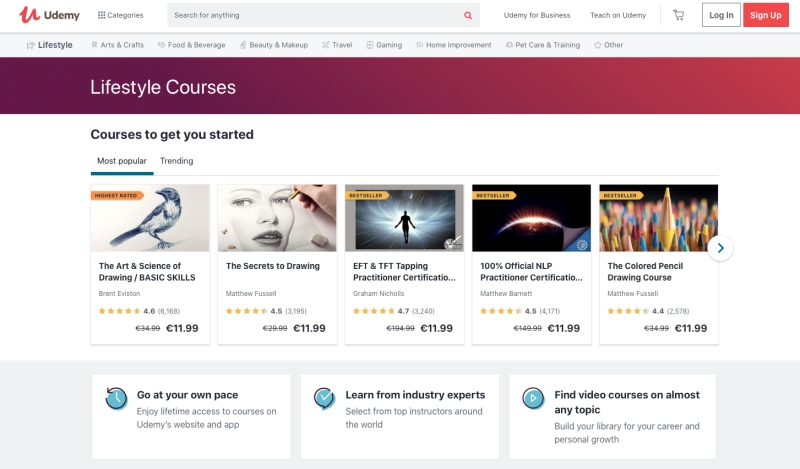Click instructor name Brent Eviston
The height and width of the screenshot is (469, 800).
(x=119, y=293)
